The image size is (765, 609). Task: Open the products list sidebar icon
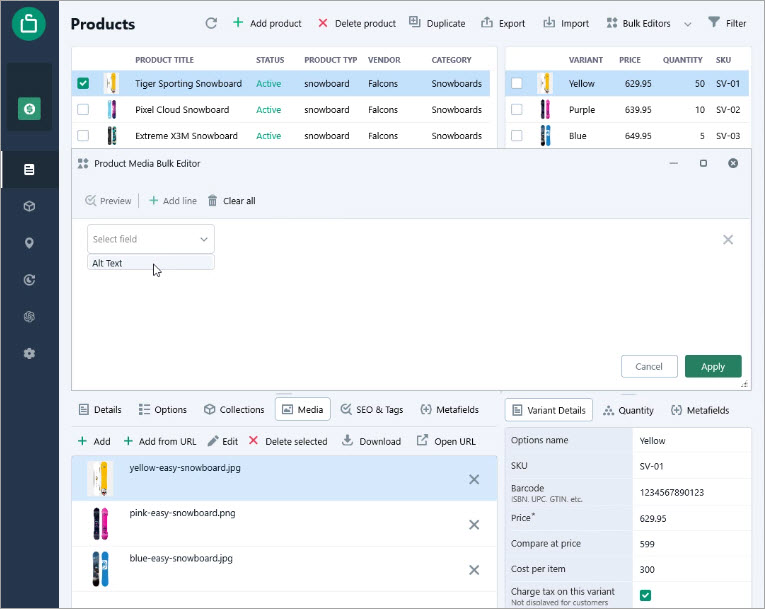coord(29,169)
